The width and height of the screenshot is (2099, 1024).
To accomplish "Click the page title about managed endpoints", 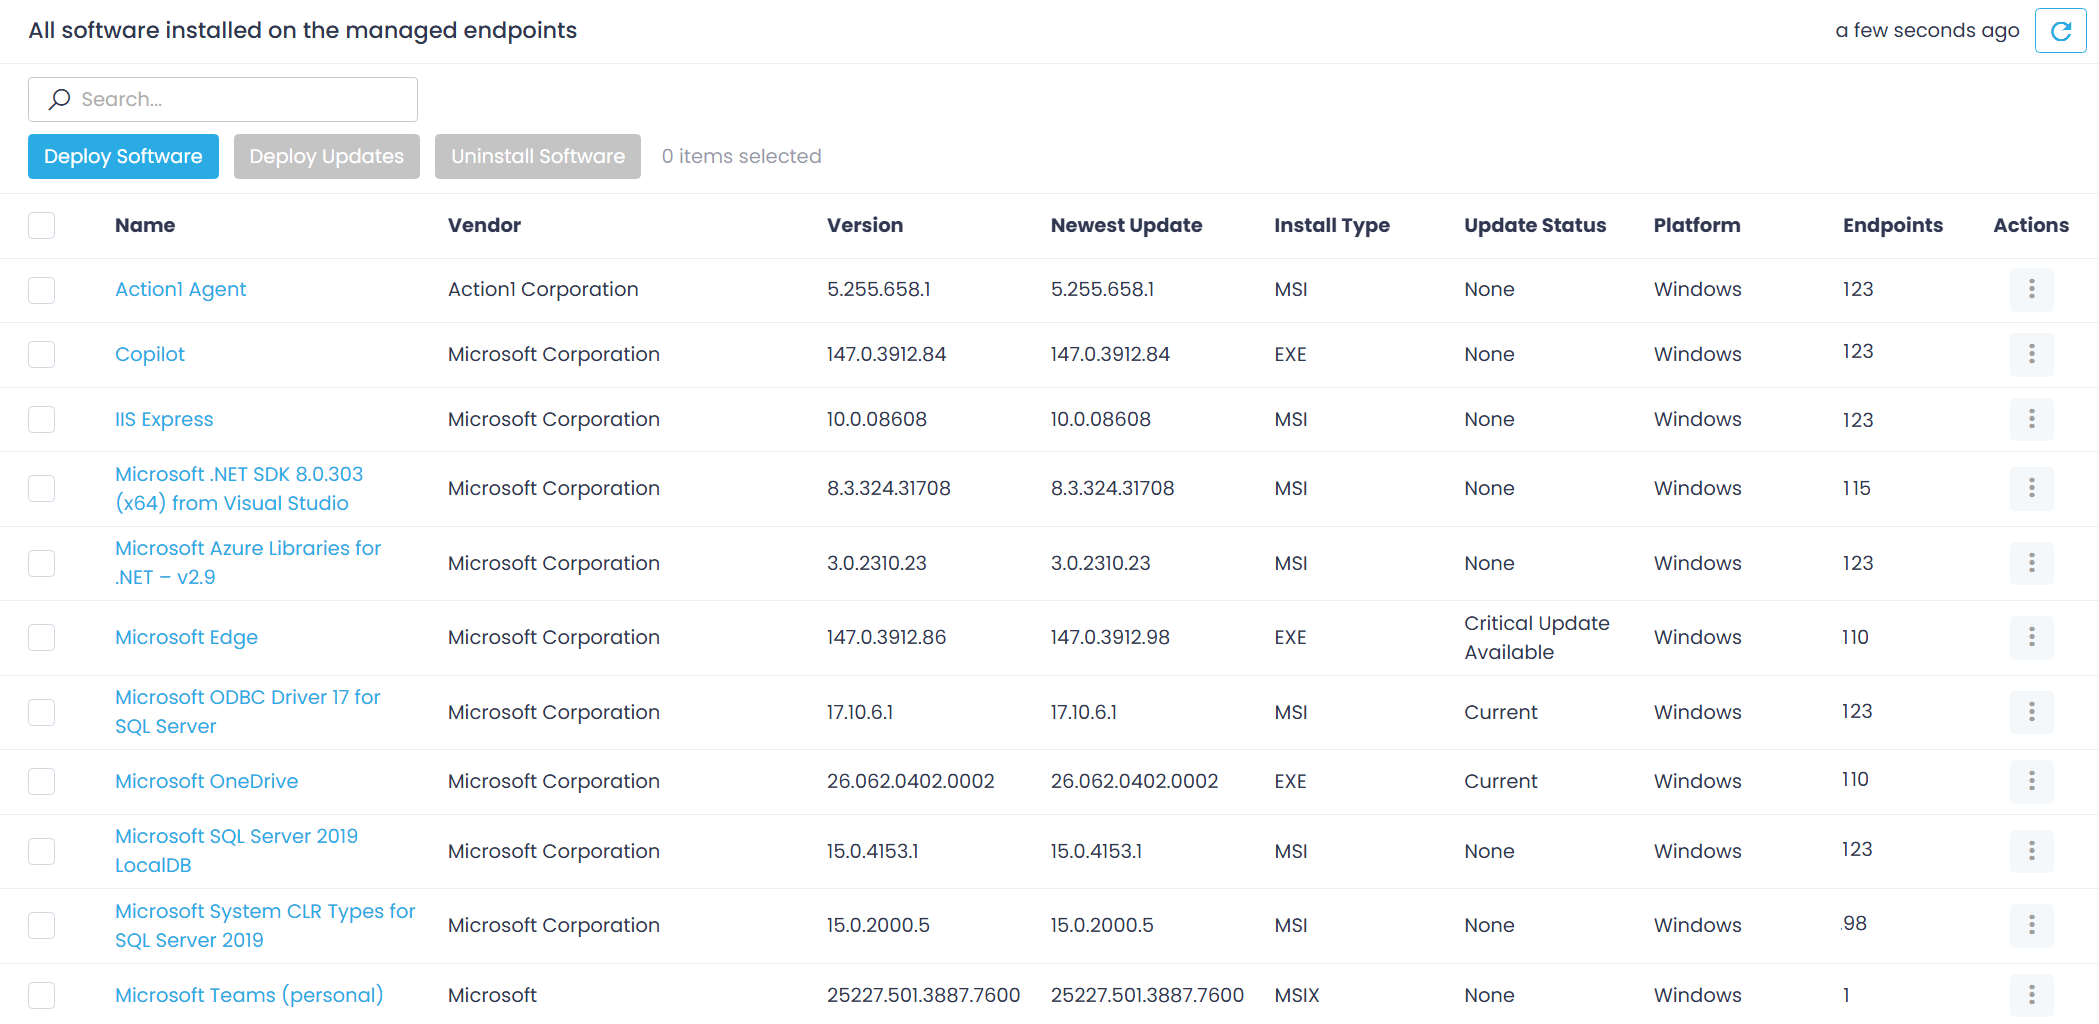I will point(302,30).
